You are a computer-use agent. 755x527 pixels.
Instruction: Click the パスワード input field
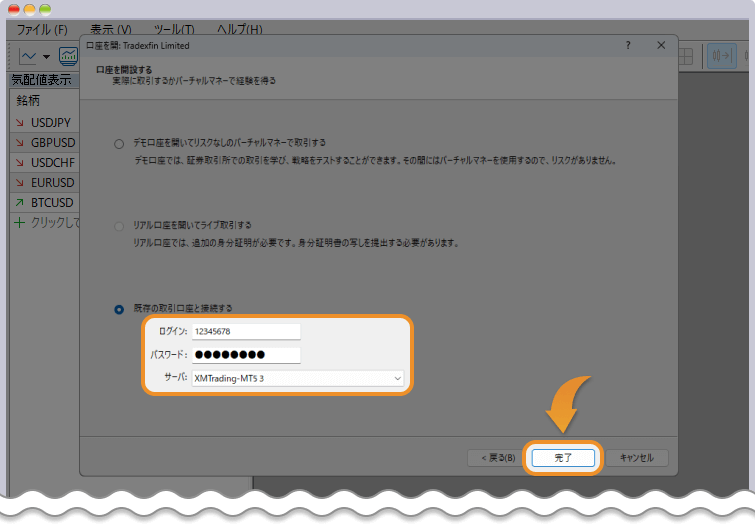coord(246,355)
